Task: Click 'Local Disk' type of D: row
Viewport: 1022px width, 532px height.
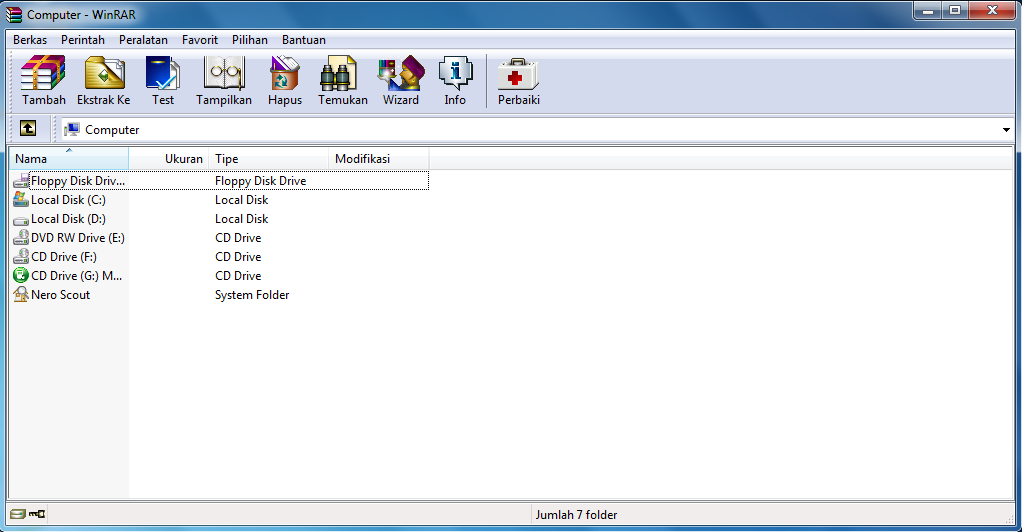Action: point(242,218)
